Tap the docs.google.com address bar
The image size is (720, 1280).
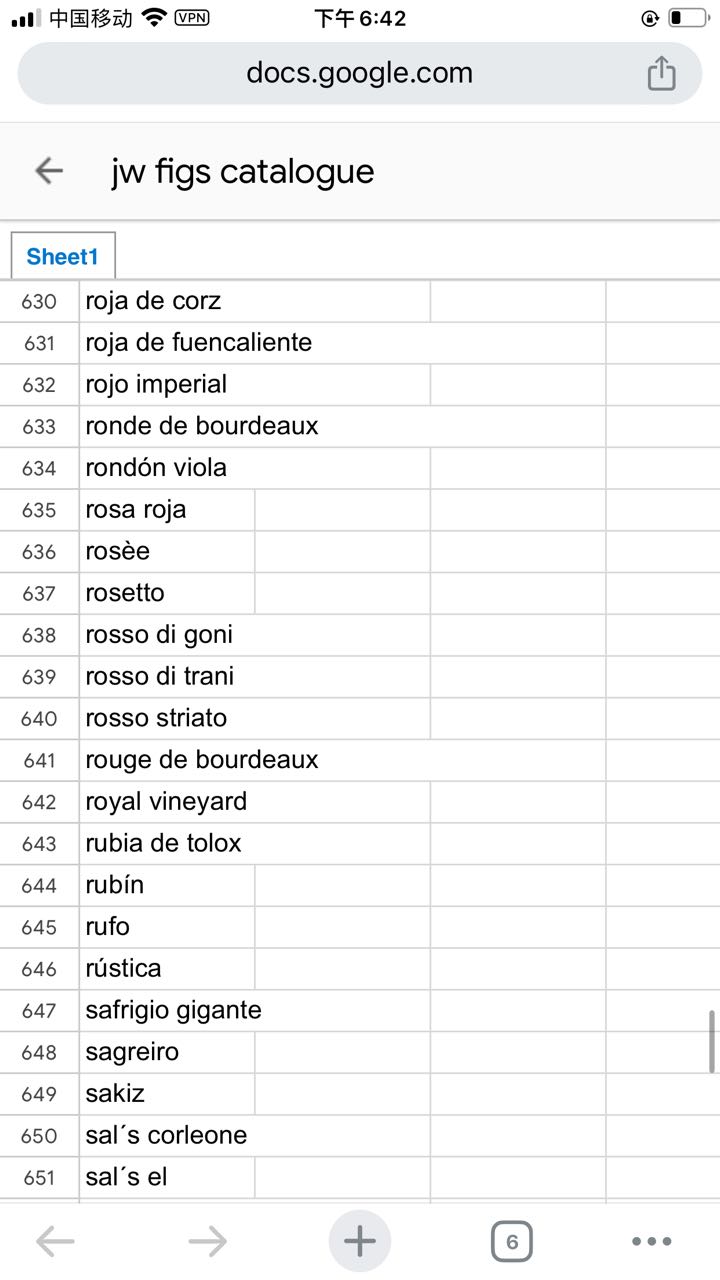point(360,73)
